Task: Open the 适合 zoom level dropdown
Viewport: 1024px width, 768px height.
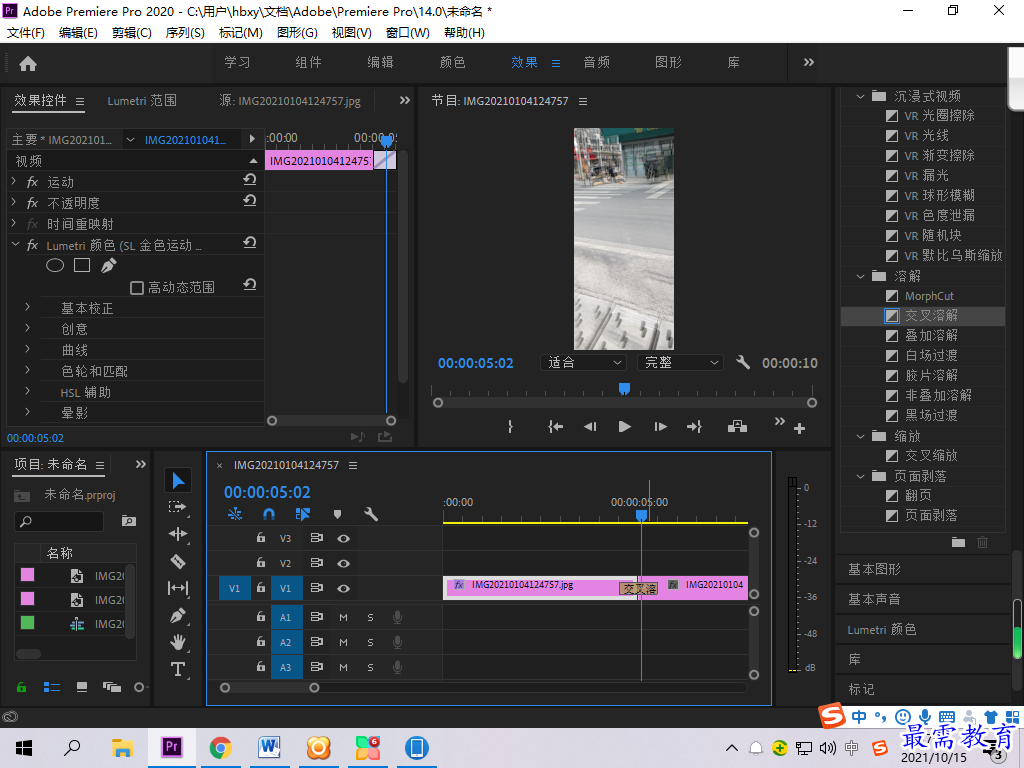Action: (583, 362)
